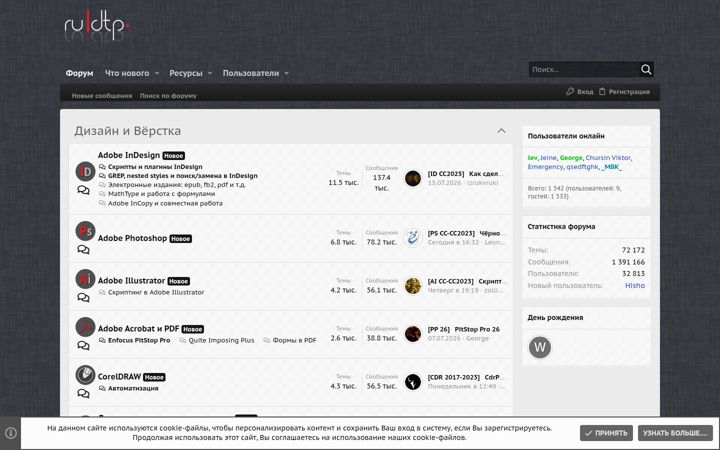The height and width of the screenshot is (450, 720).
Task: Open CorelDRAW Автоматизация subforum
Action: pyautogui.click(x=133, y=388)
